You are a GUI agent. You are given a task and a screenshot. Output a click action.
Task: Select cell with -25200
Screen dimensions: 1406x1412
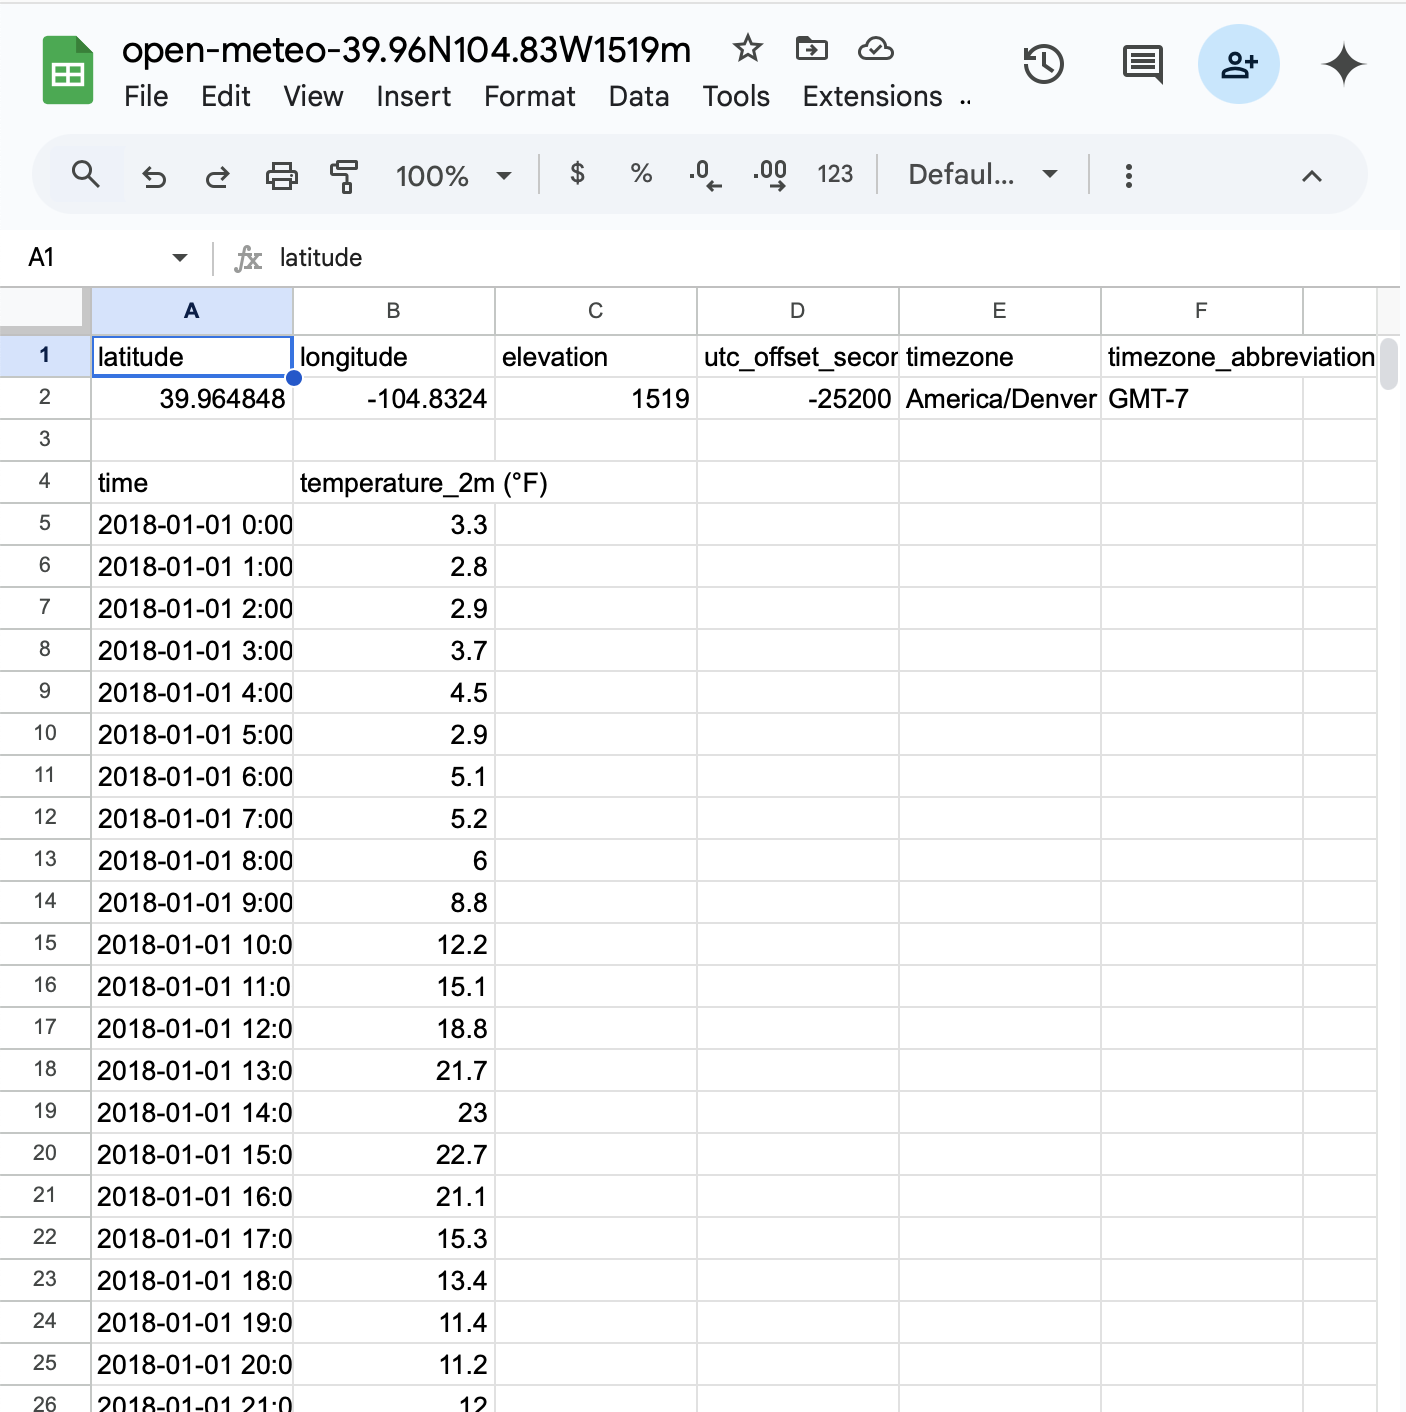click(798, 398)
